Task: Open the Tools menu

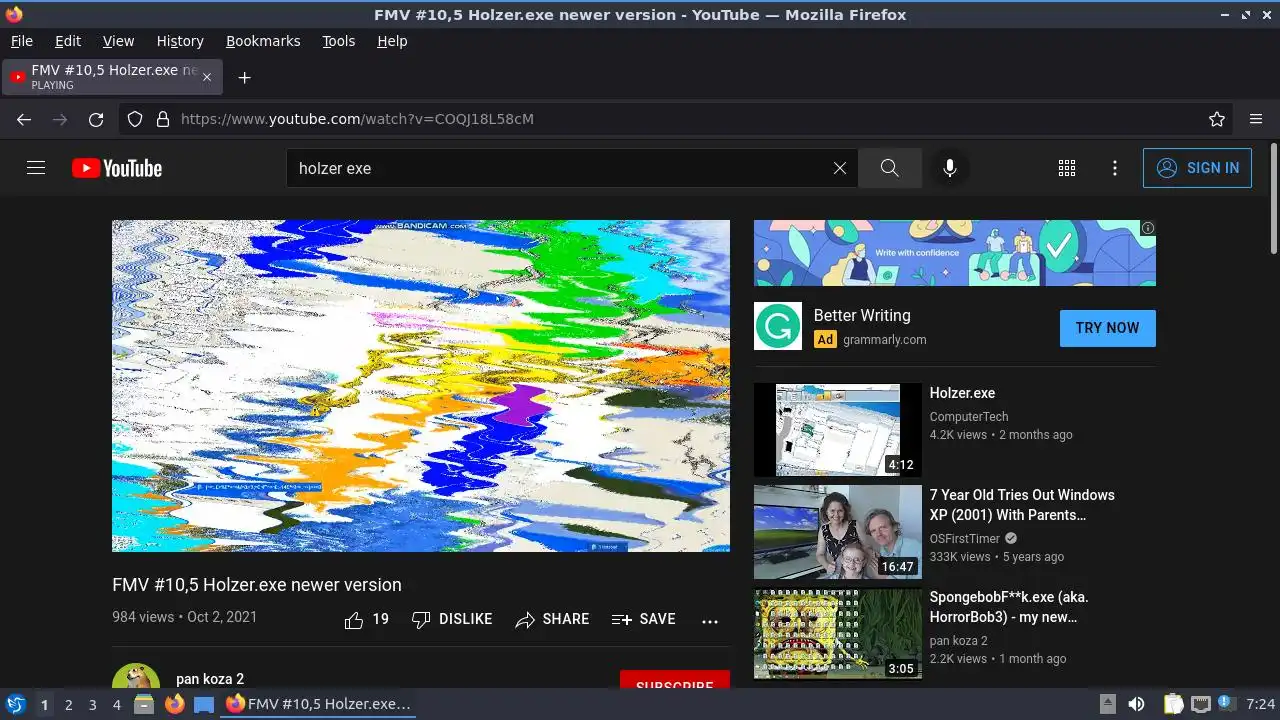Action: [338, 41]
